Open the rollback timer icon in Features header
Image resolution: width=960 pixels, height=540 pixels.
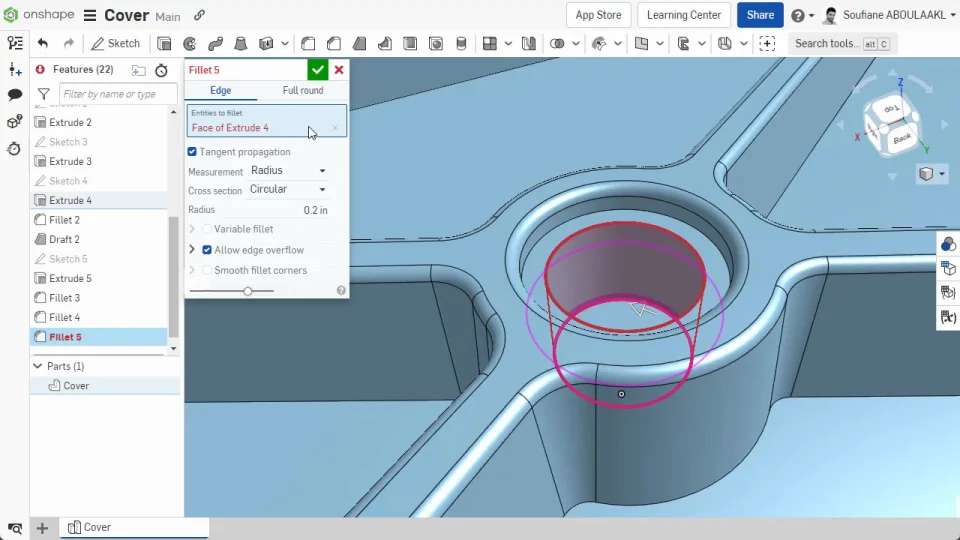(x=161, y=70)
